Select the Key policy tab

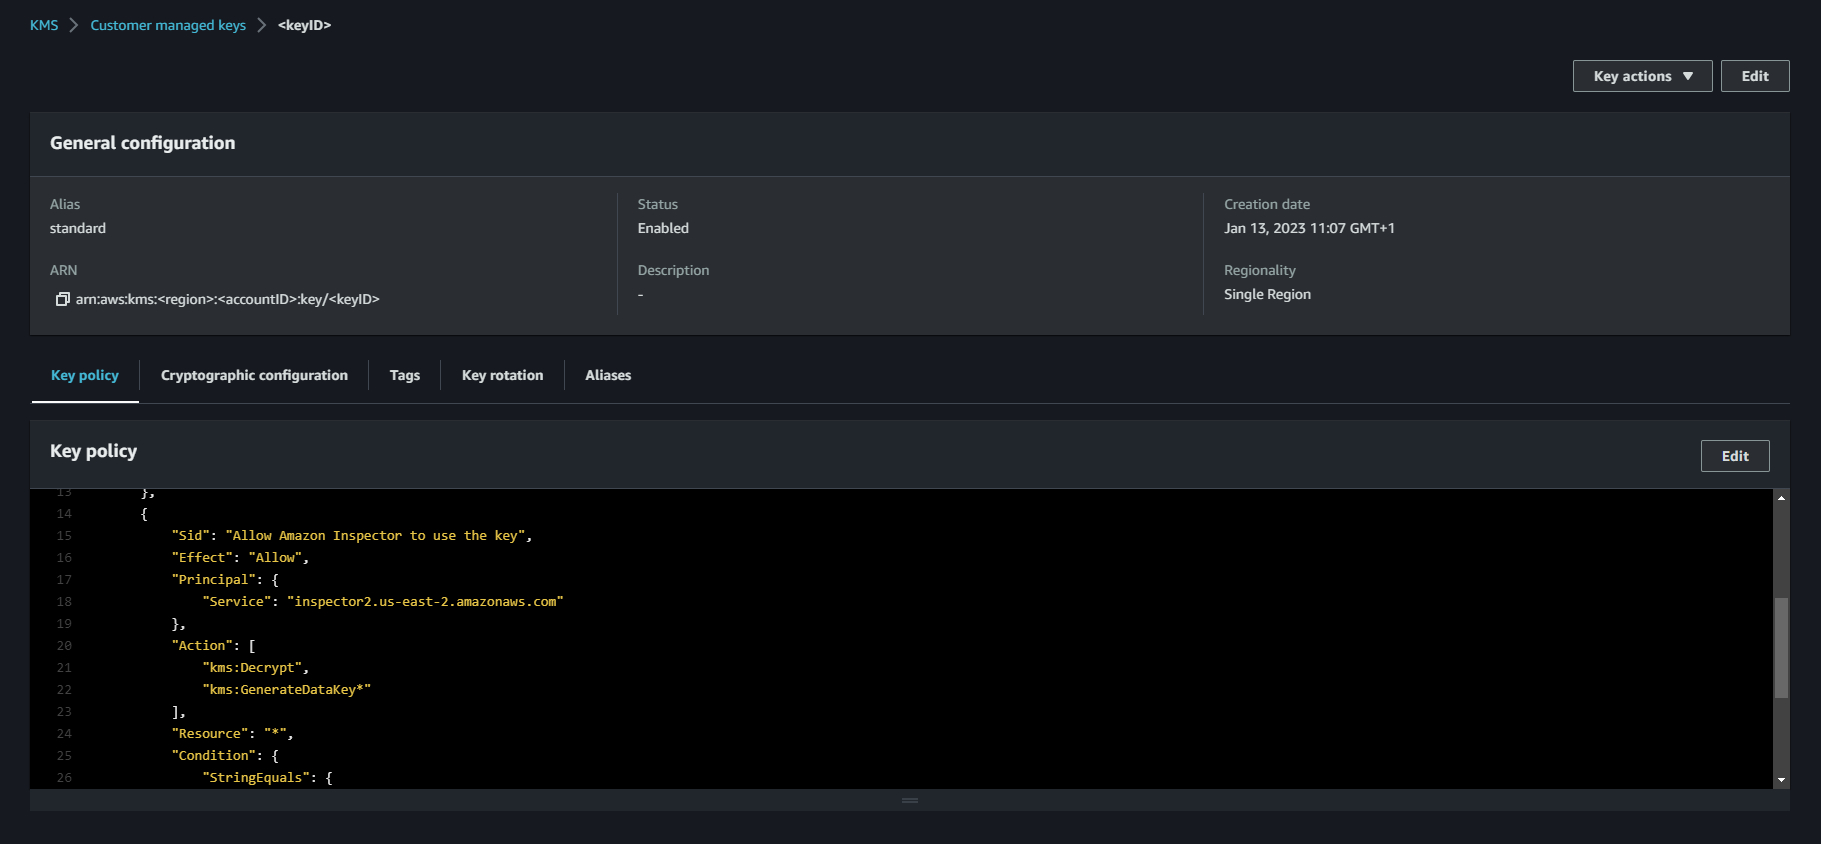85,375
